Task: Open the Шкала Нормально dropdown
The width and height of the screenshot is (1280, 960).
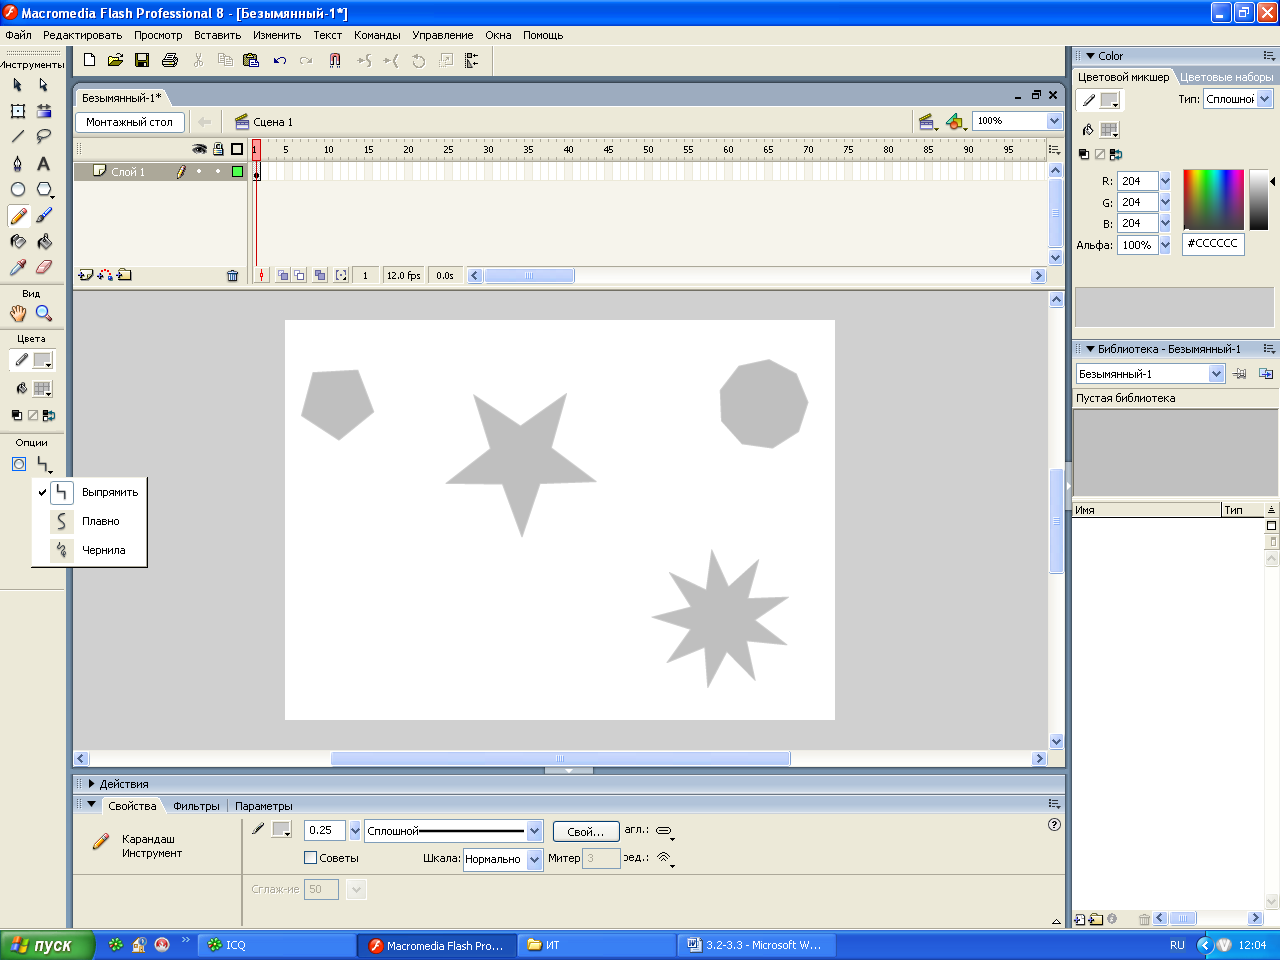Action: point(535,859)
